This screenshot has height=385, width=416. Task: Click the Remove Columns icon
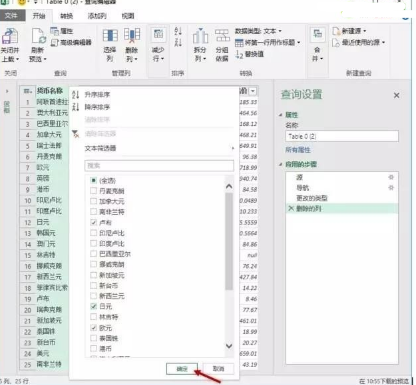[x=132, y=36]
